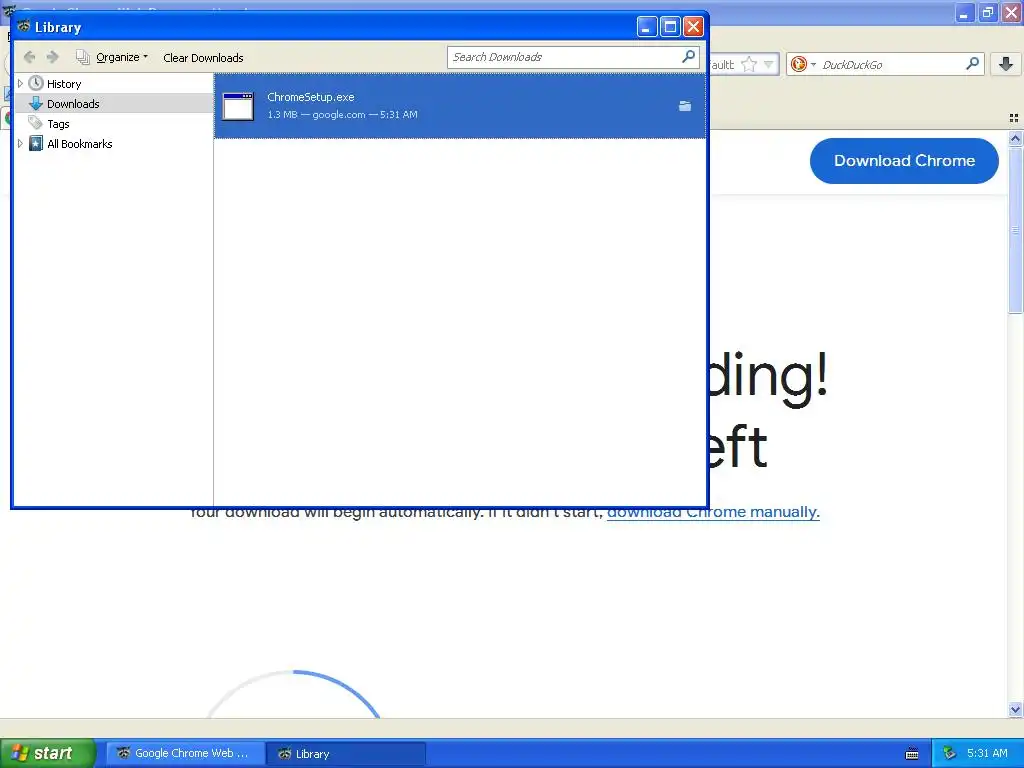Screen dimensions: 1024x768
Task: Open the Windows start menu
Action: coord(48,753)
